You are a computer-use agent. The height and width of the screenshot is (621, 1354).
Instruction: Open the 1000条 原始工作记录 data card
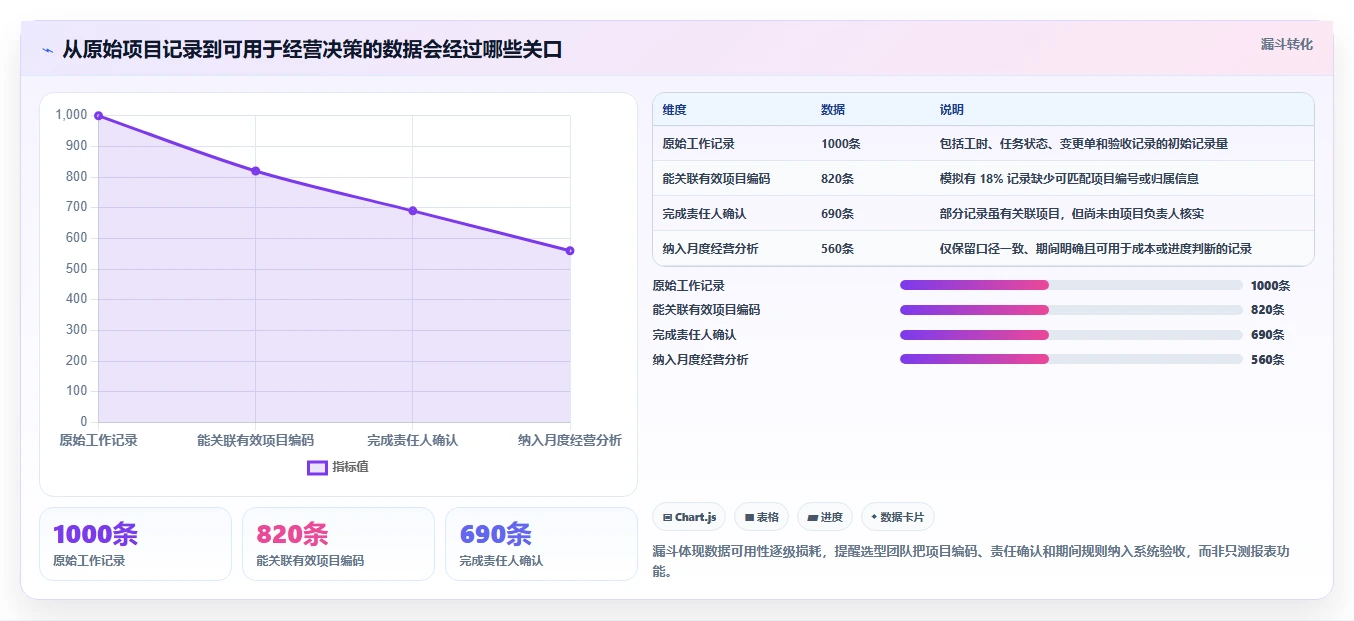click(x=135, y=544)
